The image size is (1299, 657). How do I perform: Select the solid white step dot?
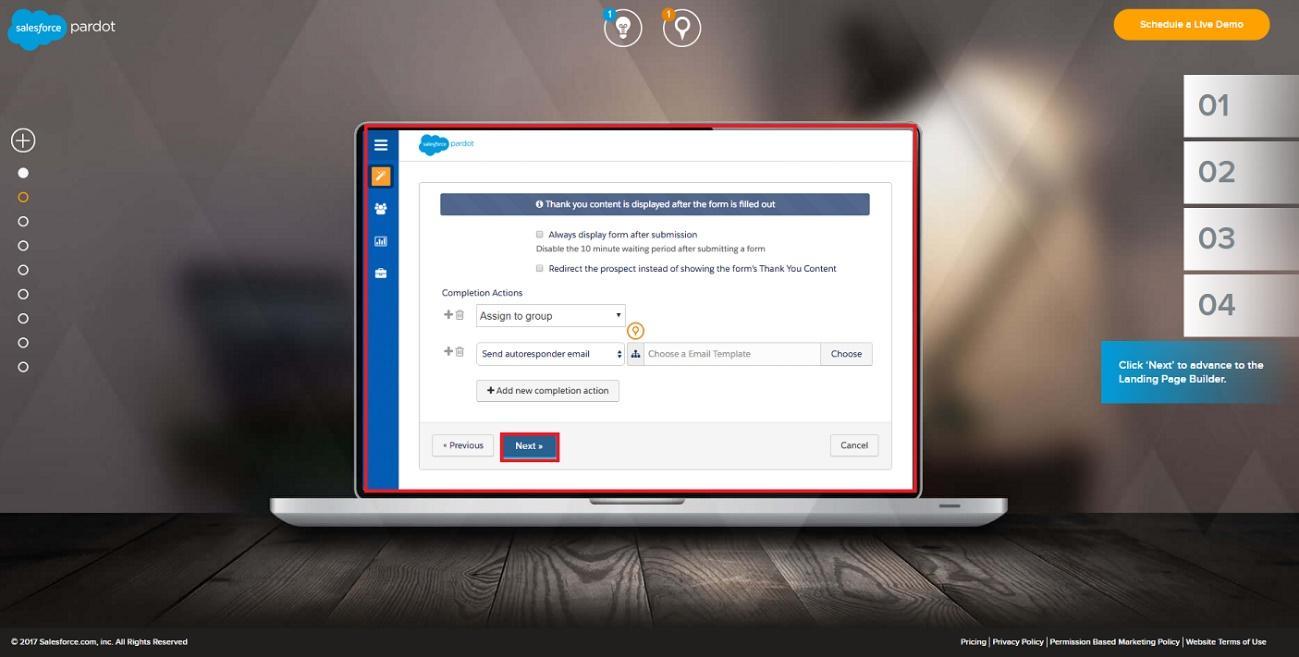click(x=23, y=173)
